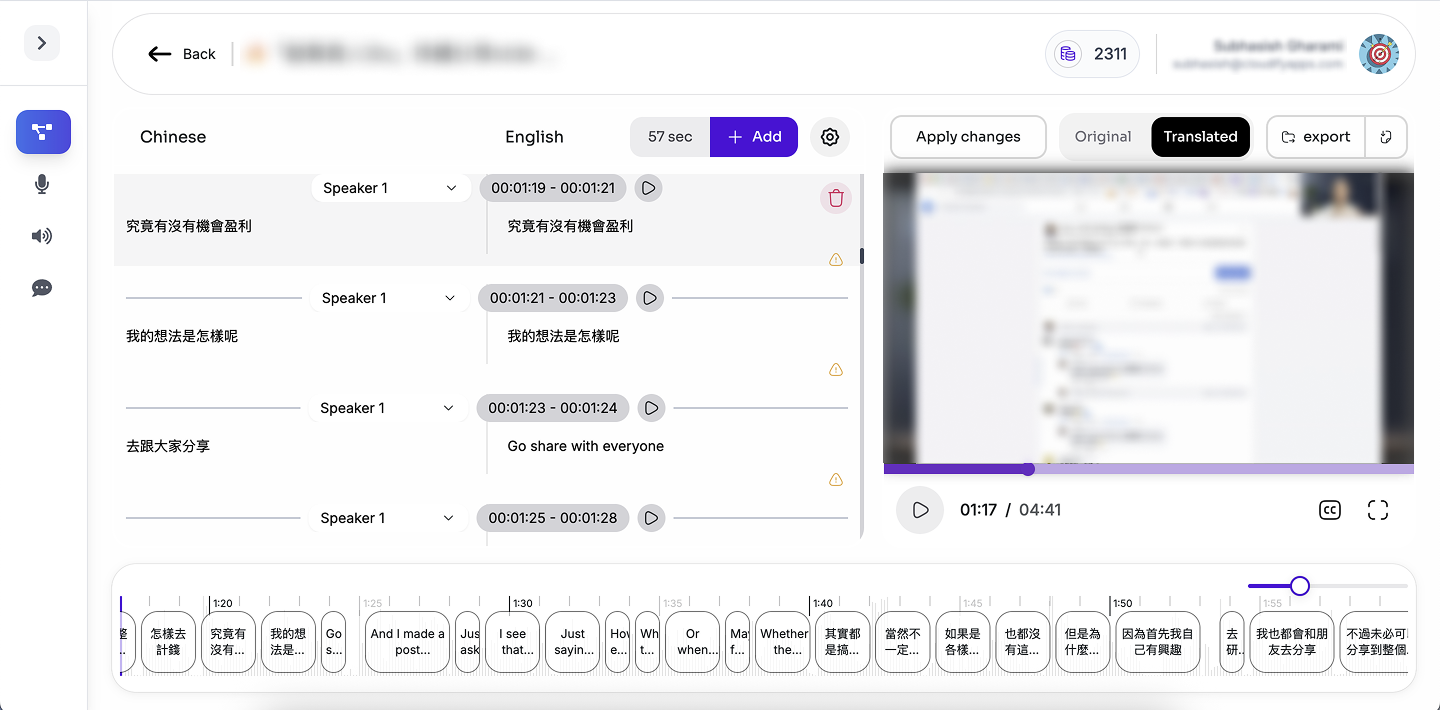This screenshot has height=710, width=1440.
Task: Switch to Original audio tab
Action: pos(1103,137)
